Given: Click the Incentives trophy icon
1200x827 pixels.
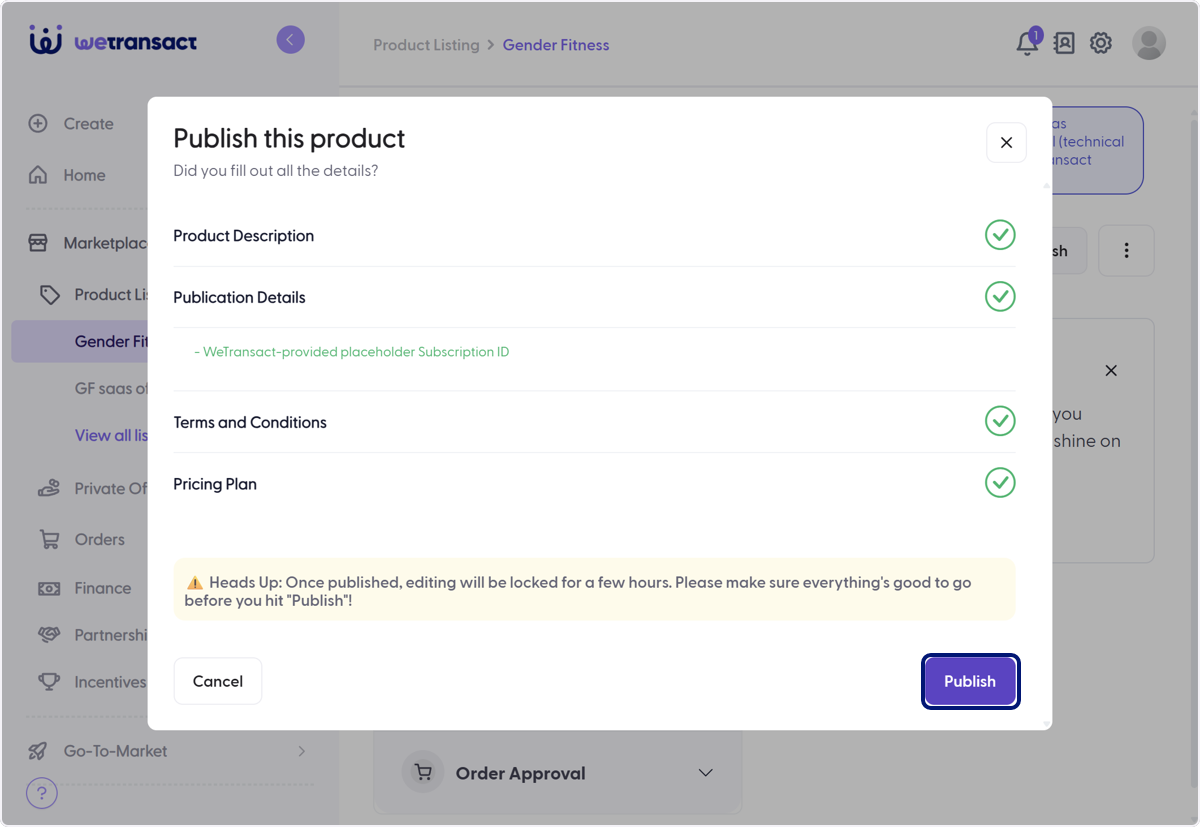Looking at the screenshot, I should (49, 682).
